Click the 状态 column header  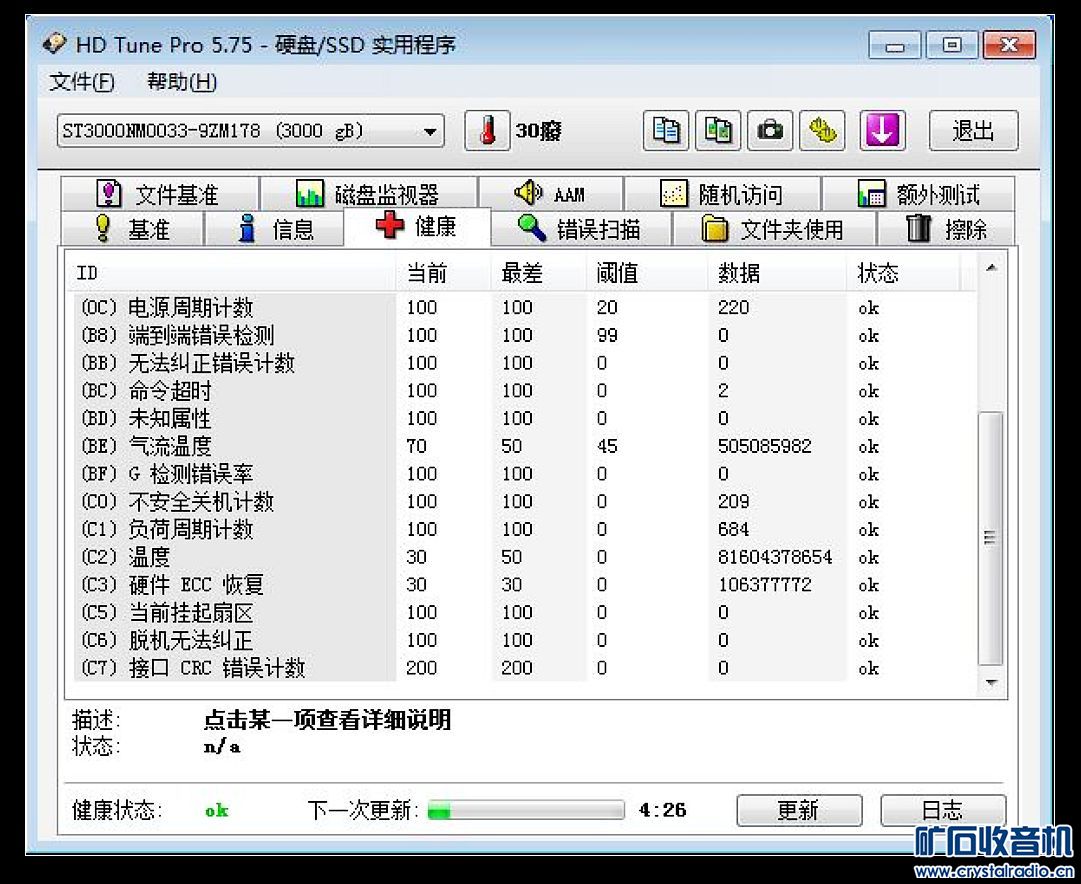tap(903, 273)
